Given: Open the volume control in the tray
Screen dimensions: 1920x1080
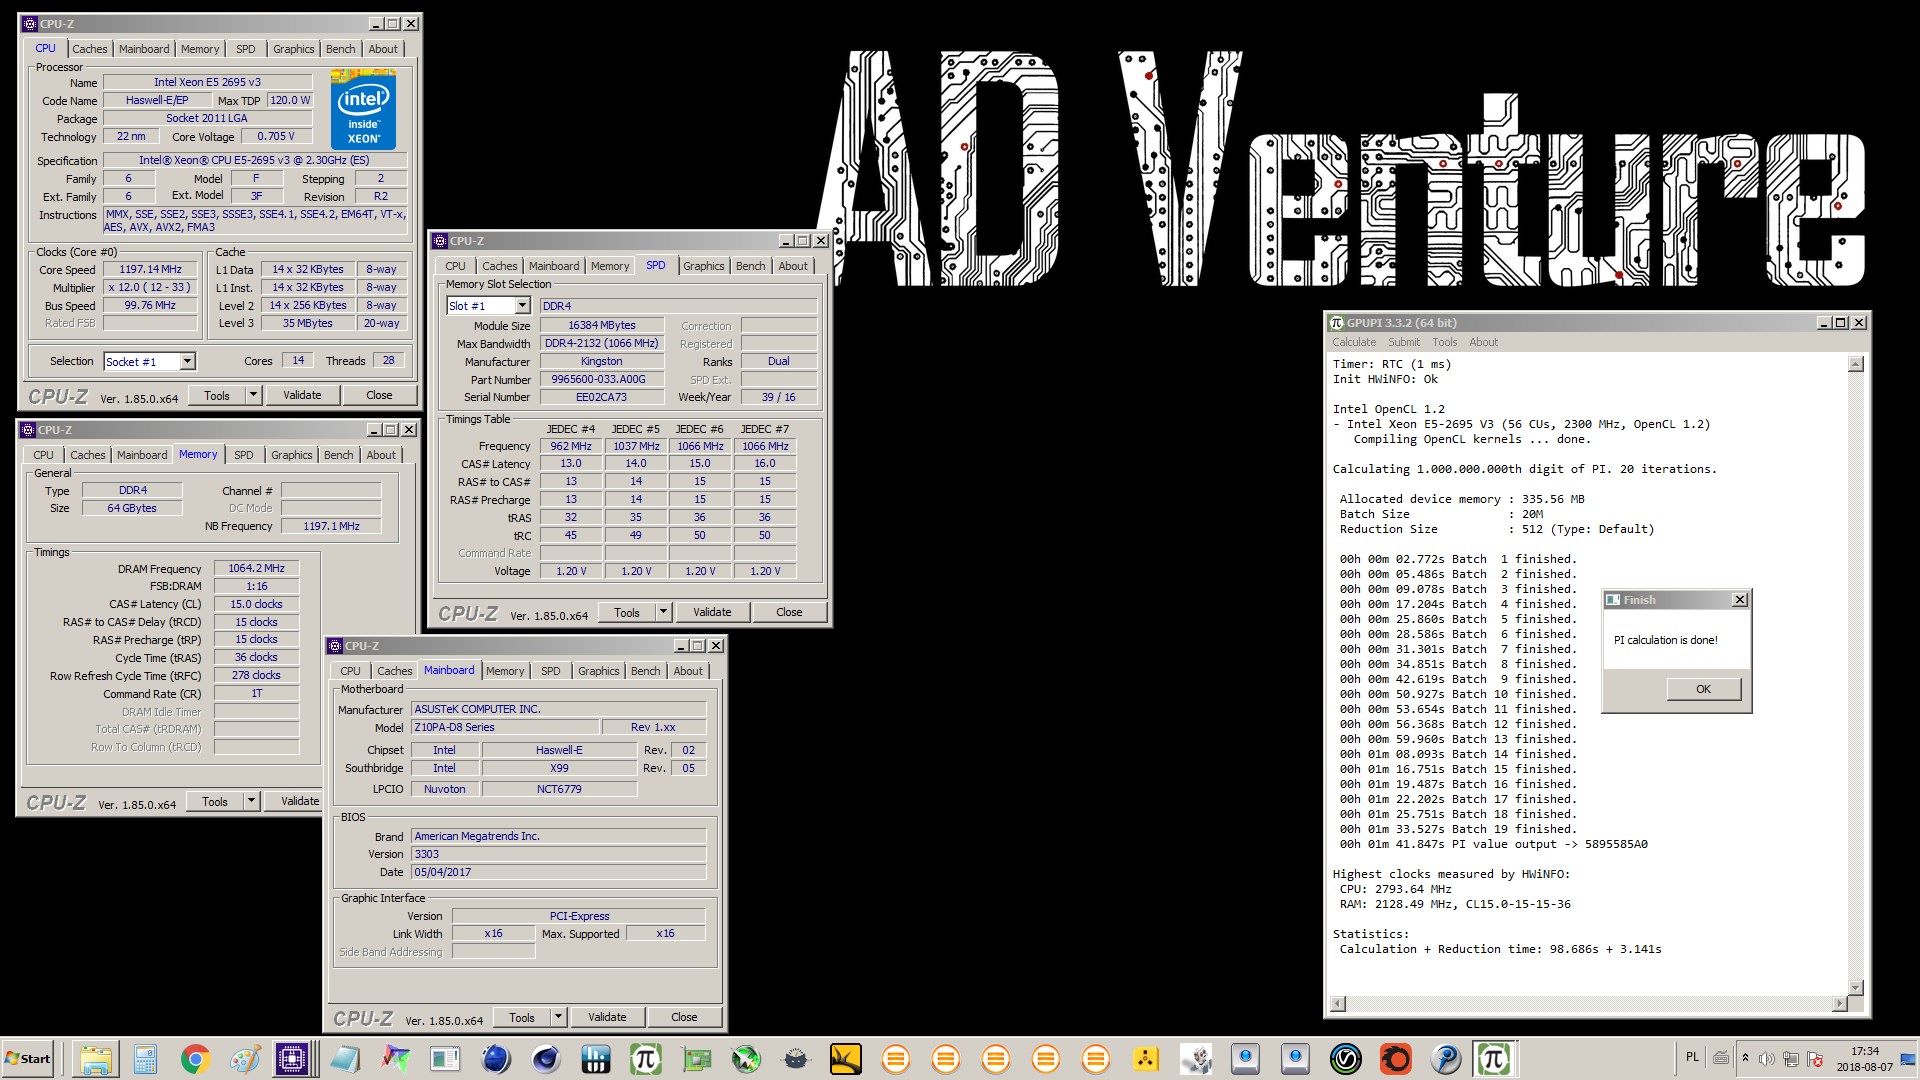Looking at the screenshot, I should (x=1766, y=1058).
